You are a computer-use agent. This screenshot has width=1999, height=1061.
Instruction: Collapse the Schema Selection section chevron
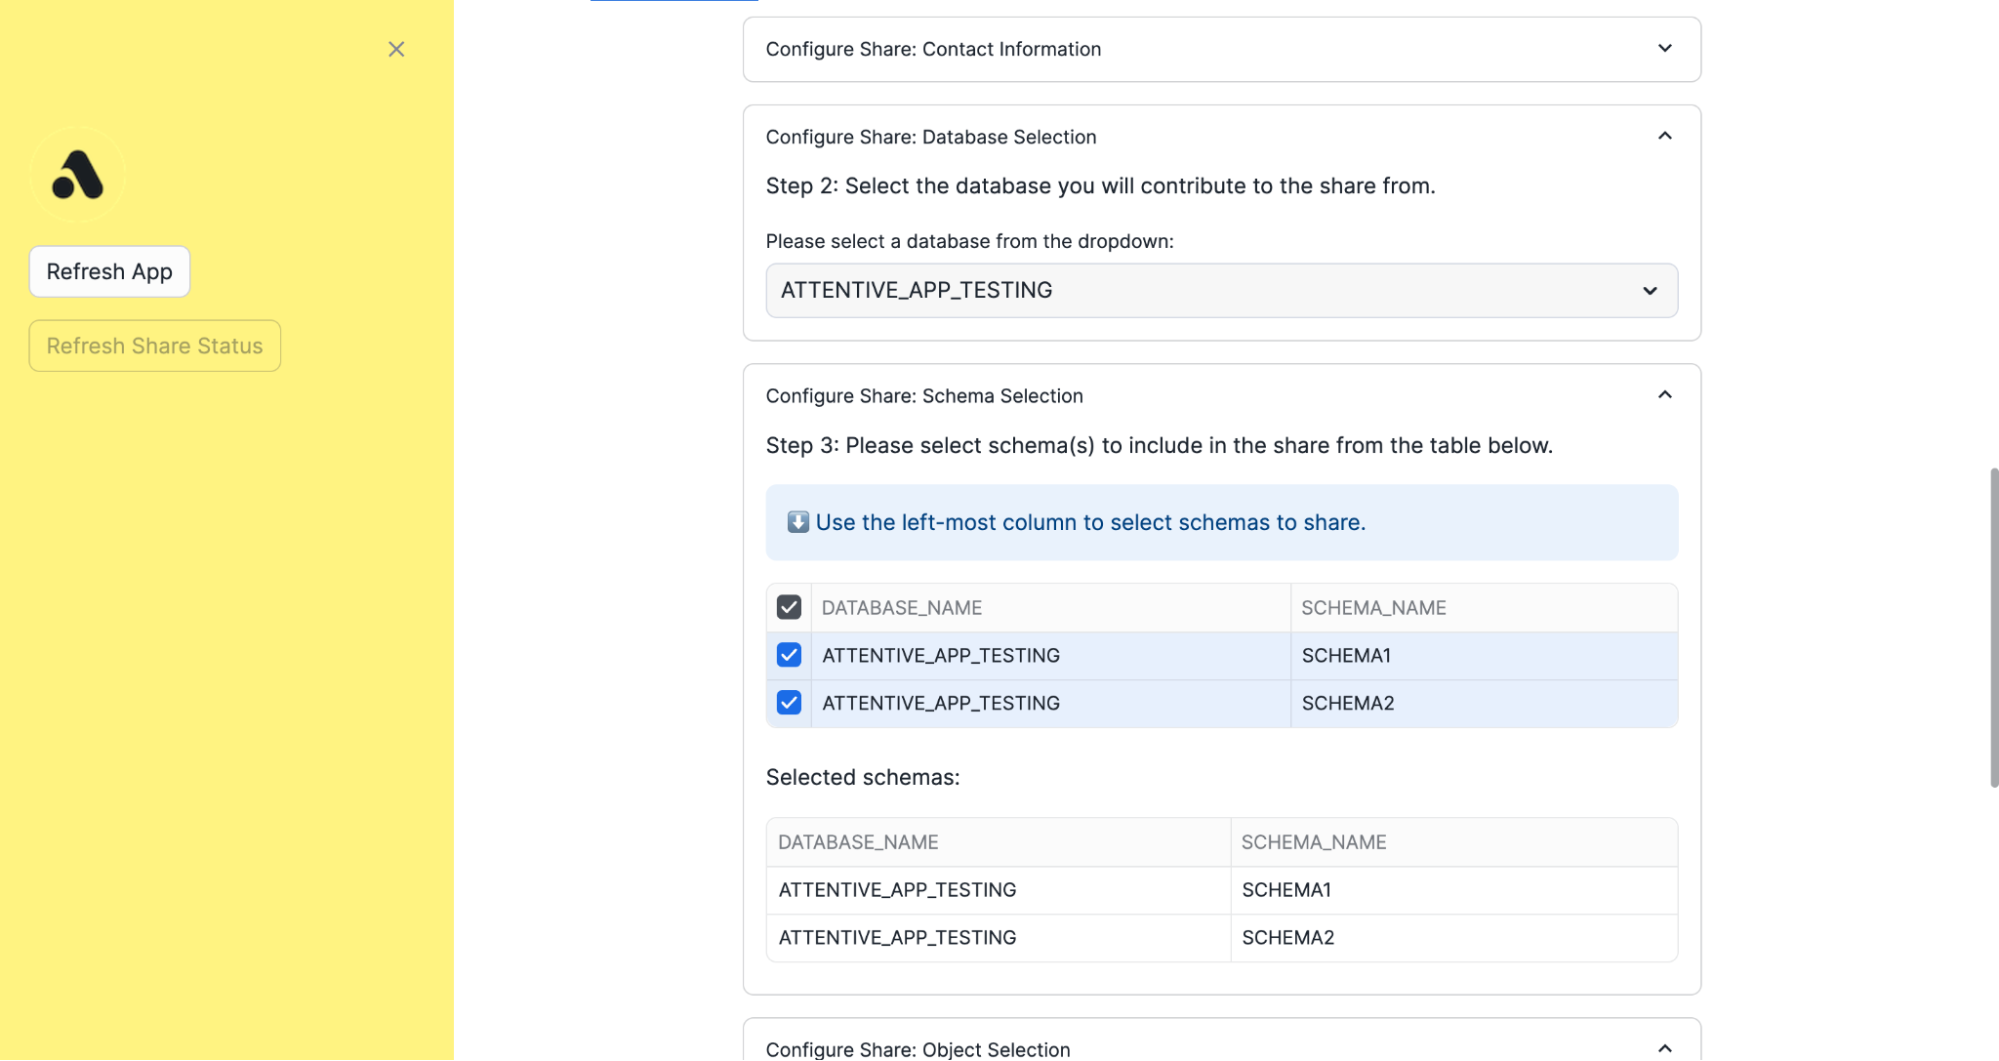coord(1664,395)
